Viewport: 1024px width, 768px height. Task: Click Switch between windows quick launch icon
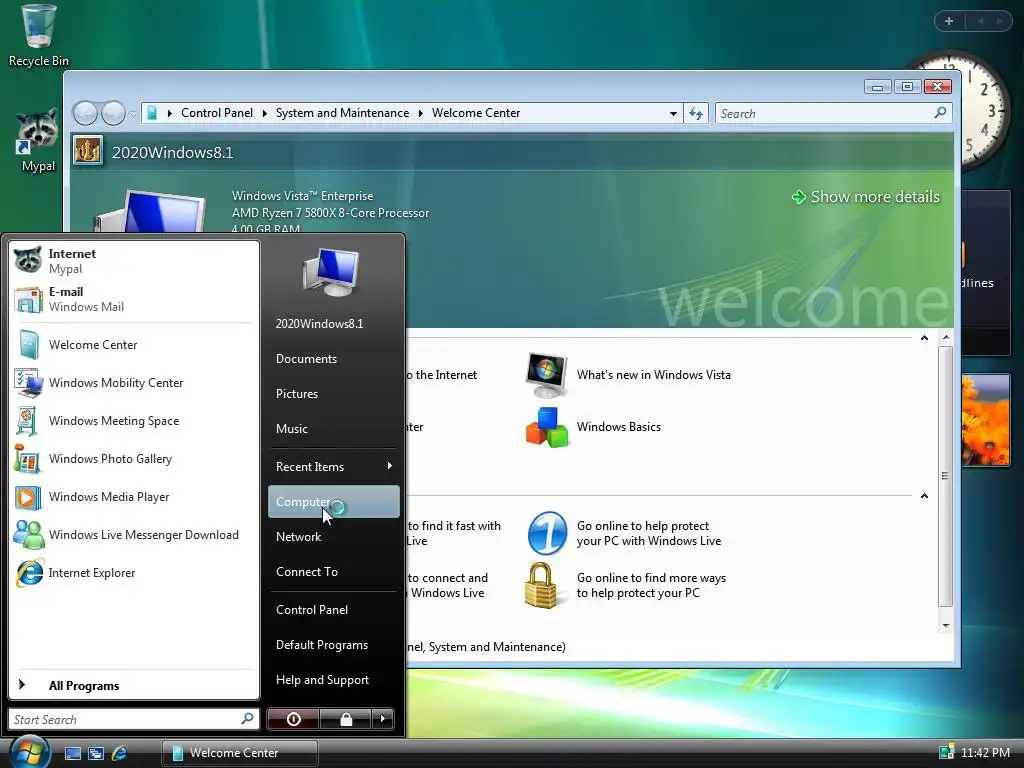pyautogui.click(x=96, y=753)
